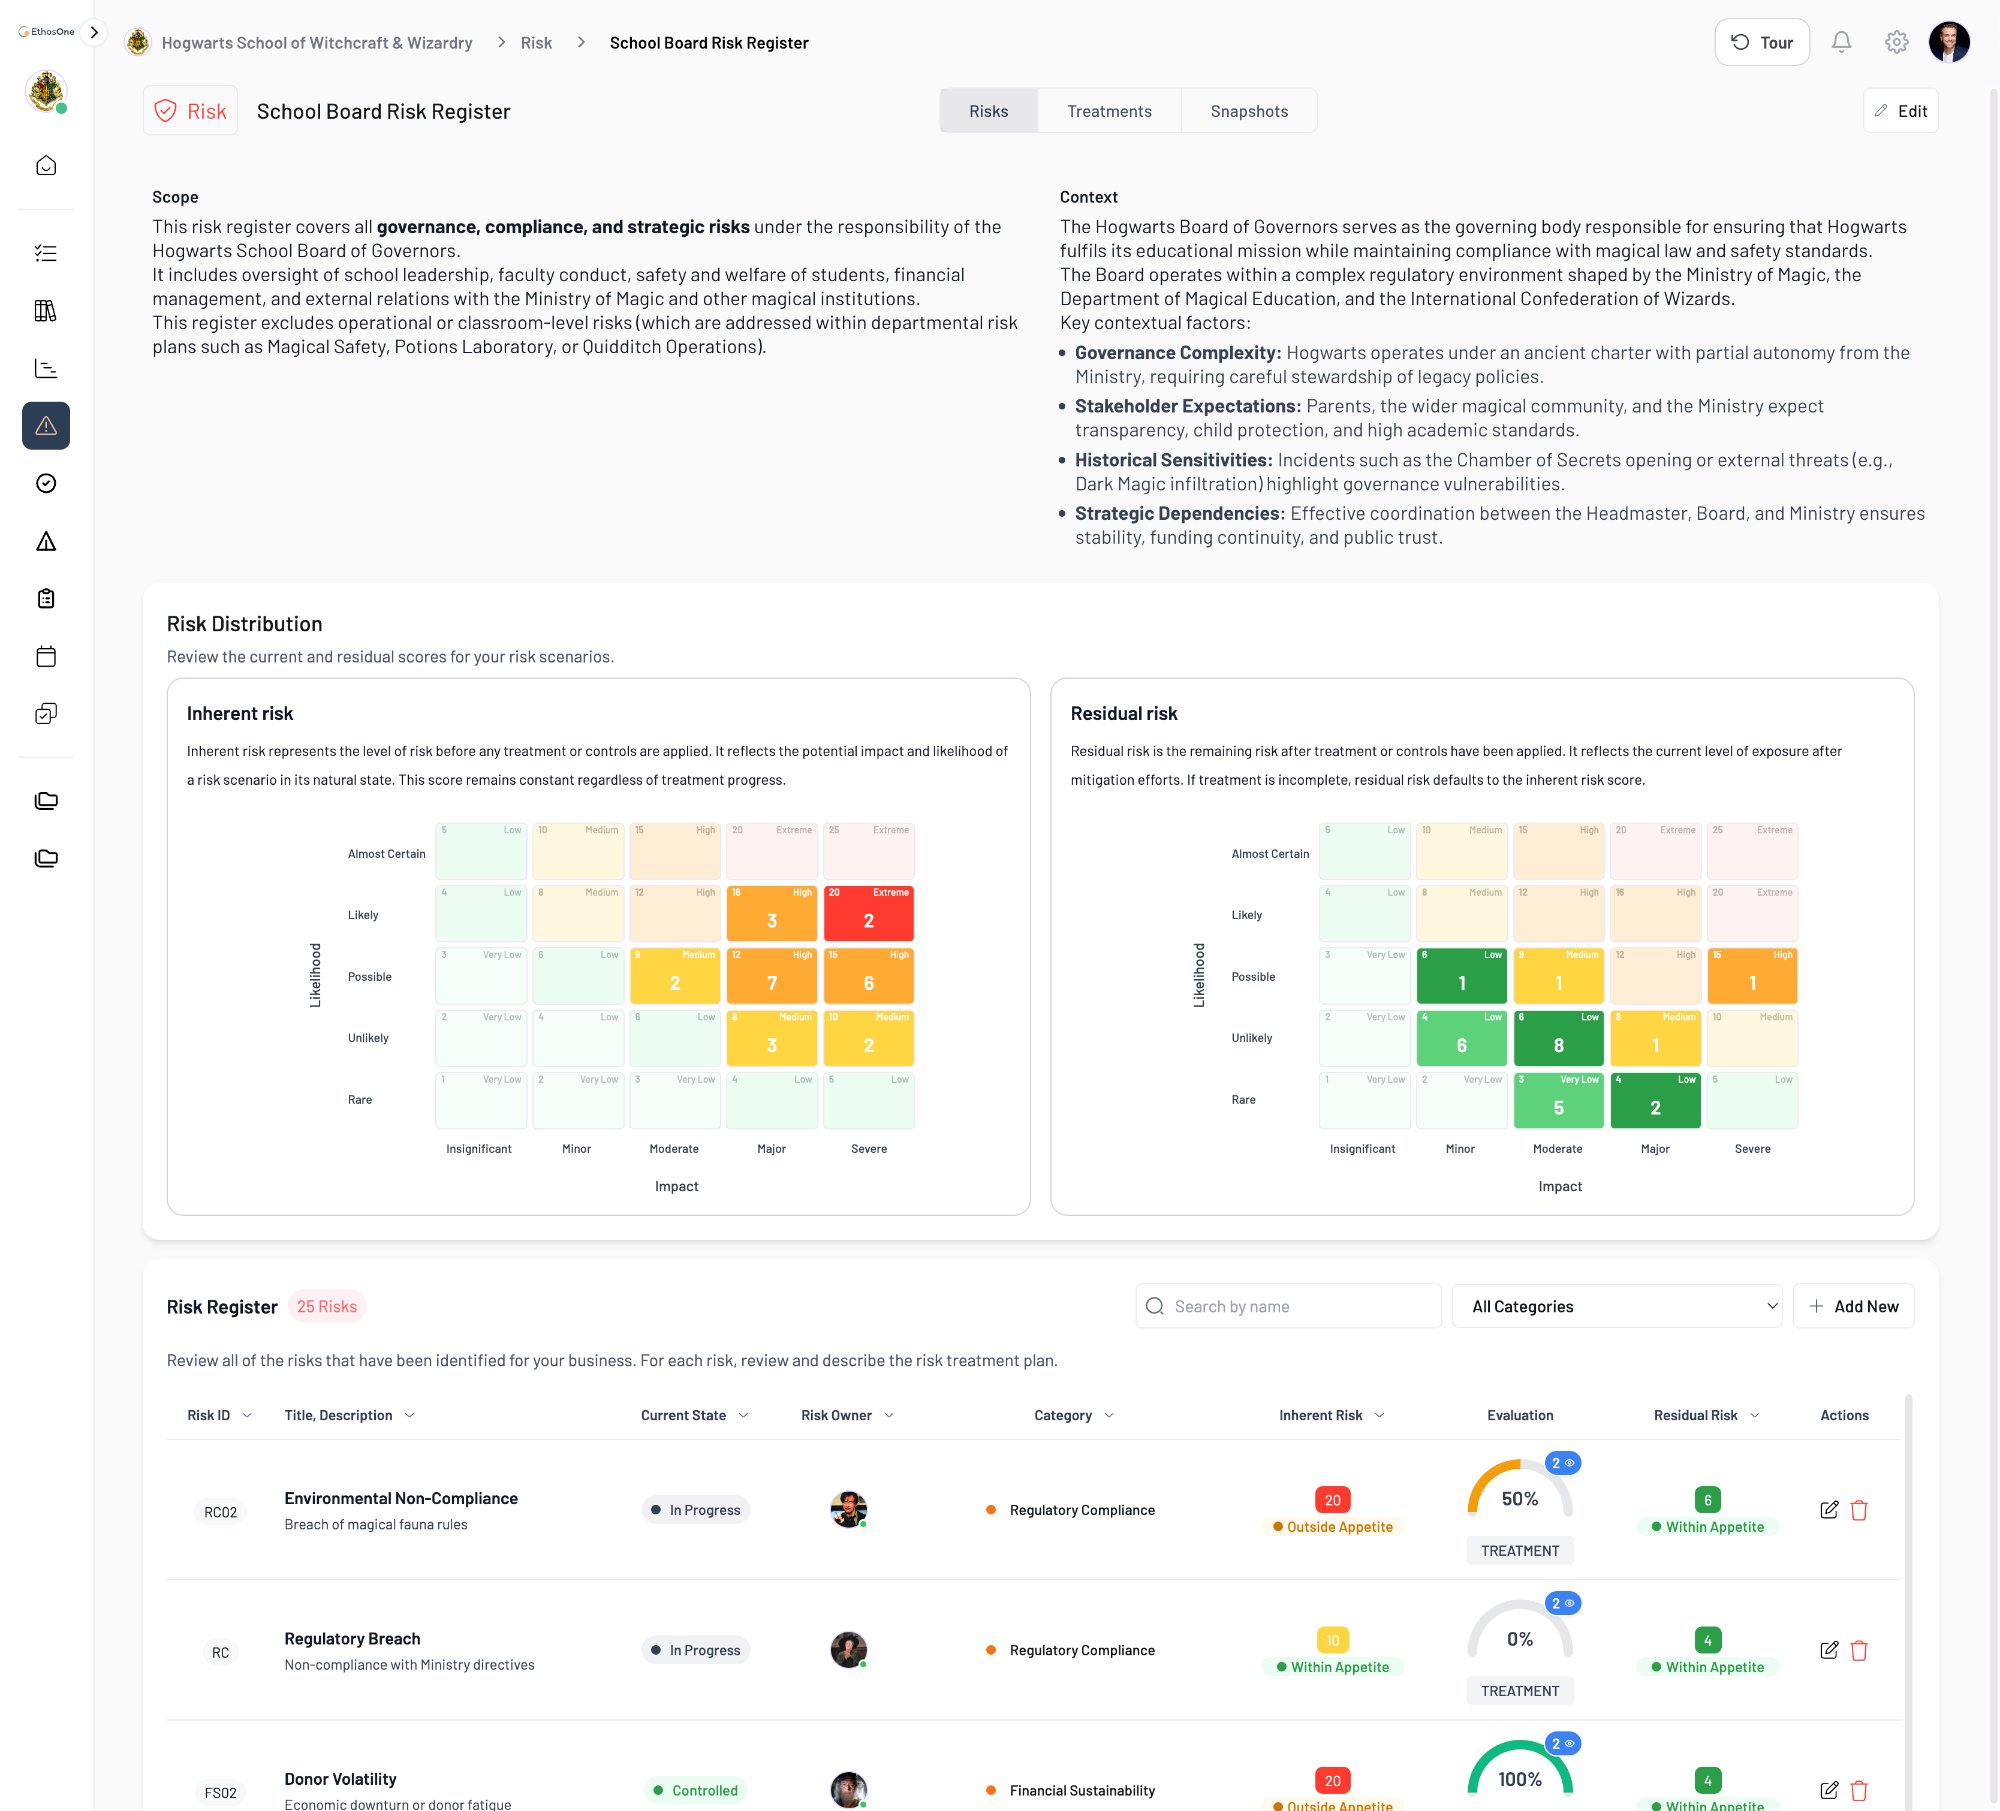The width and height of the screenshot is (2000, 1811).
Task: Click the Hogwarts crest avatar in the sidebar
Action: pyautogui.click(x=46, y=92)
